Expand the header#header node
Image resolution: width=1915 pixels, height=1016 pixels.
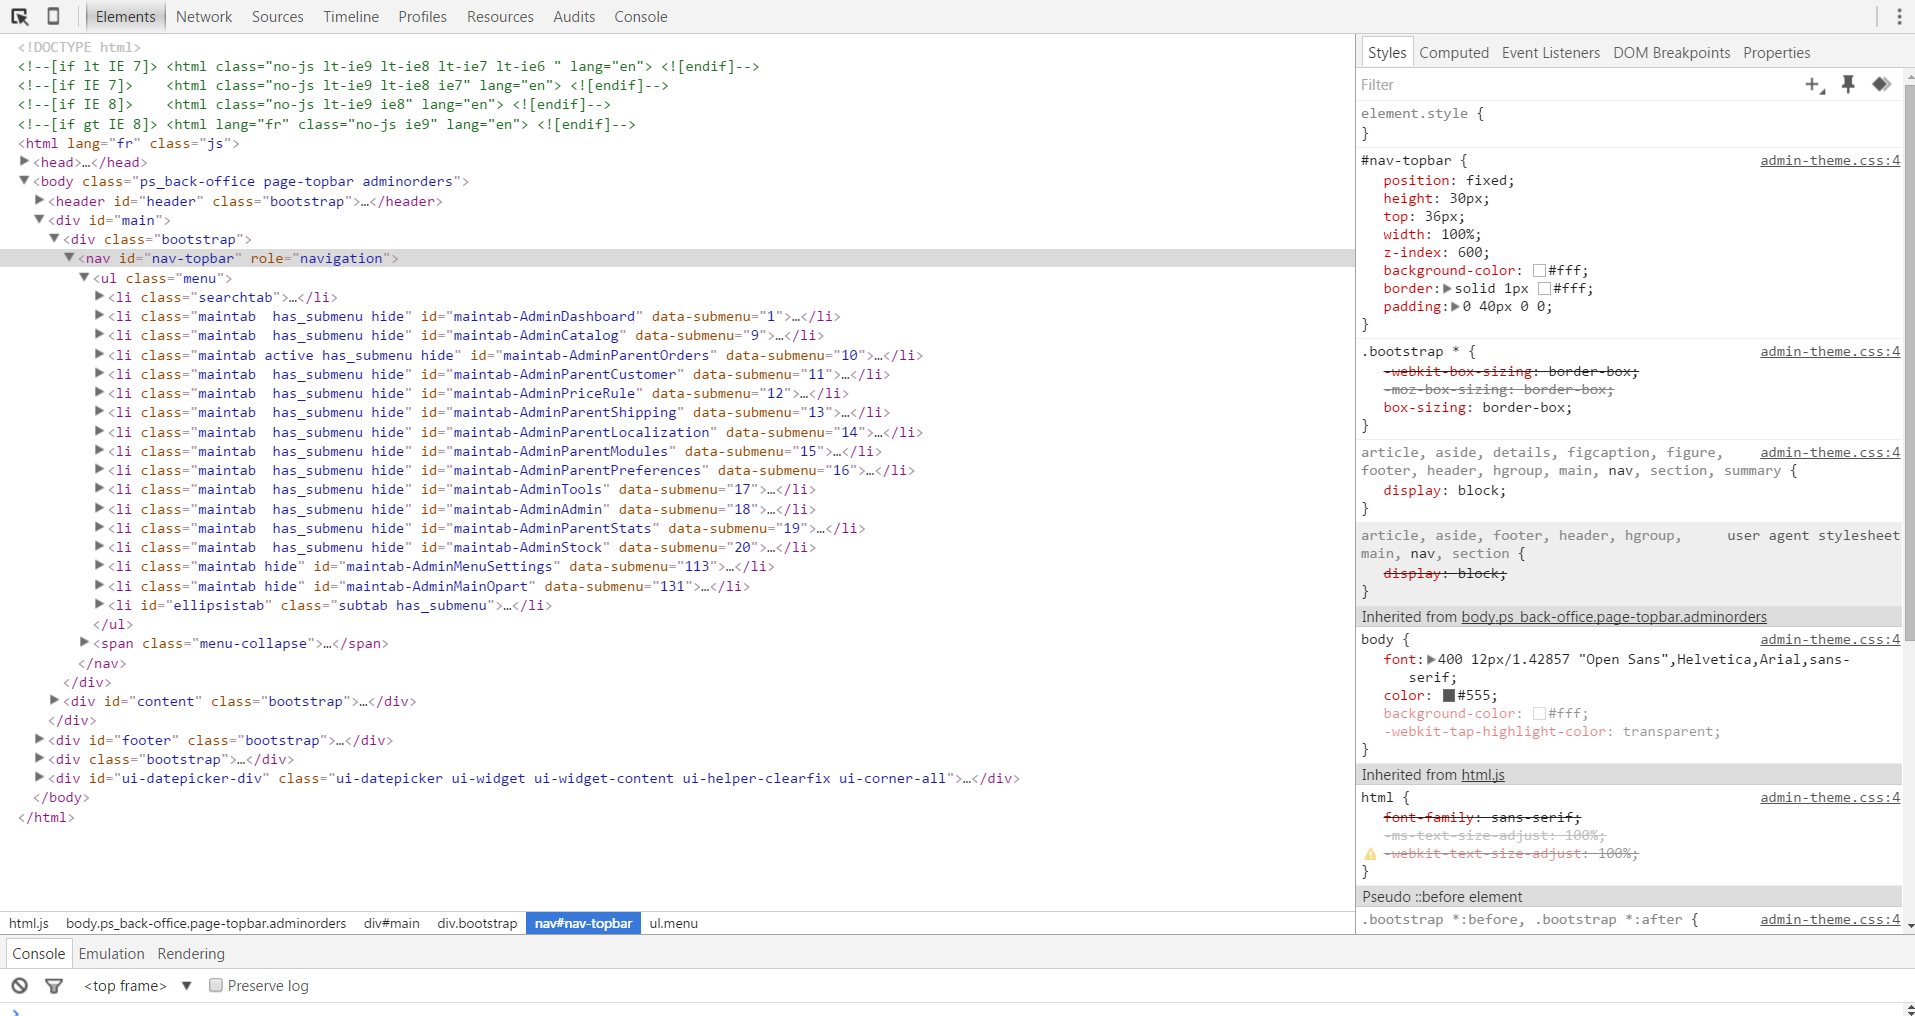(40, 200)
